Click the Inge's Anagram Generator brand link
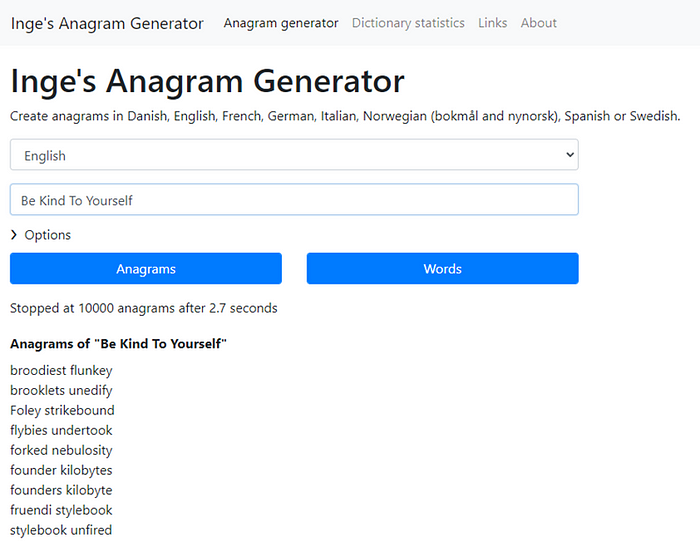Screen dimensions: 700x546 pos(107,23)
